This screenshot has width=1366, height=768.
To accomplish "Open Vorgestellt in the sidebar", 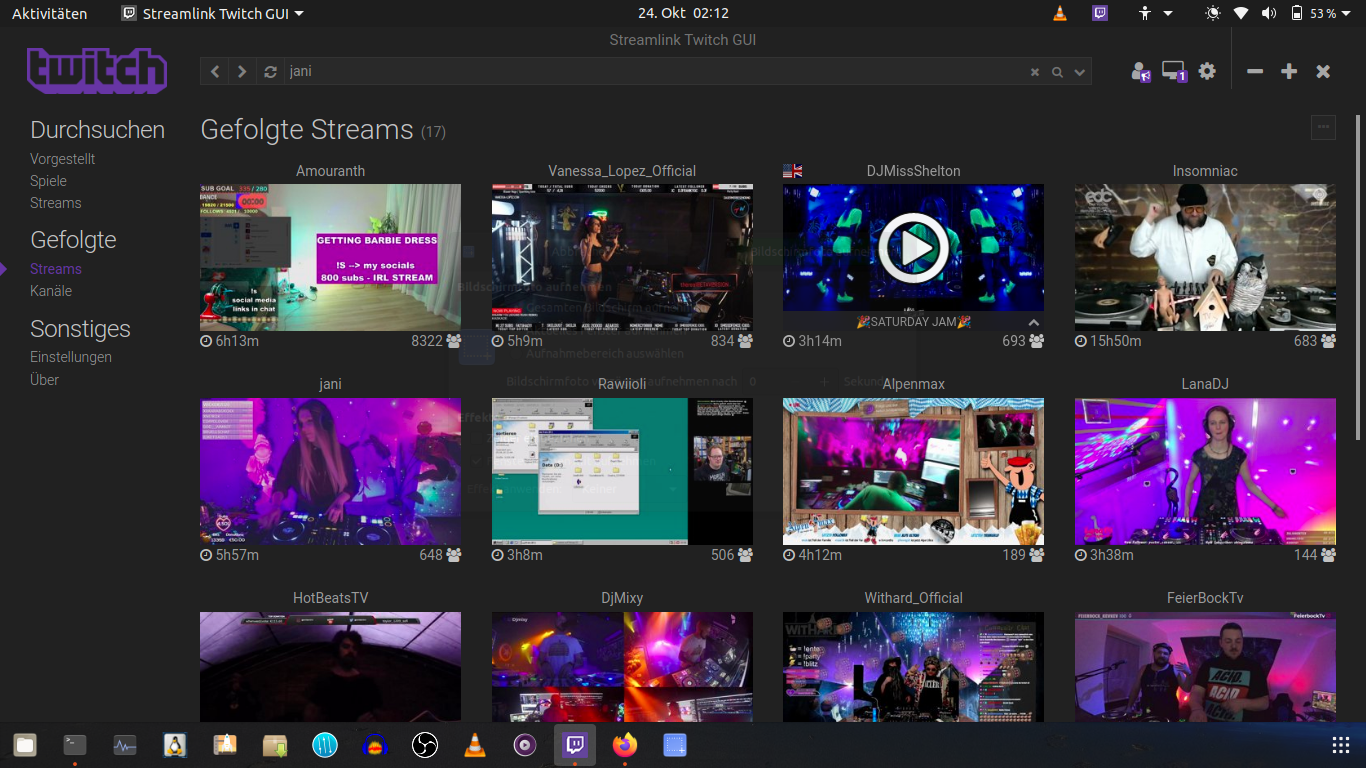I will click(63, 159).
